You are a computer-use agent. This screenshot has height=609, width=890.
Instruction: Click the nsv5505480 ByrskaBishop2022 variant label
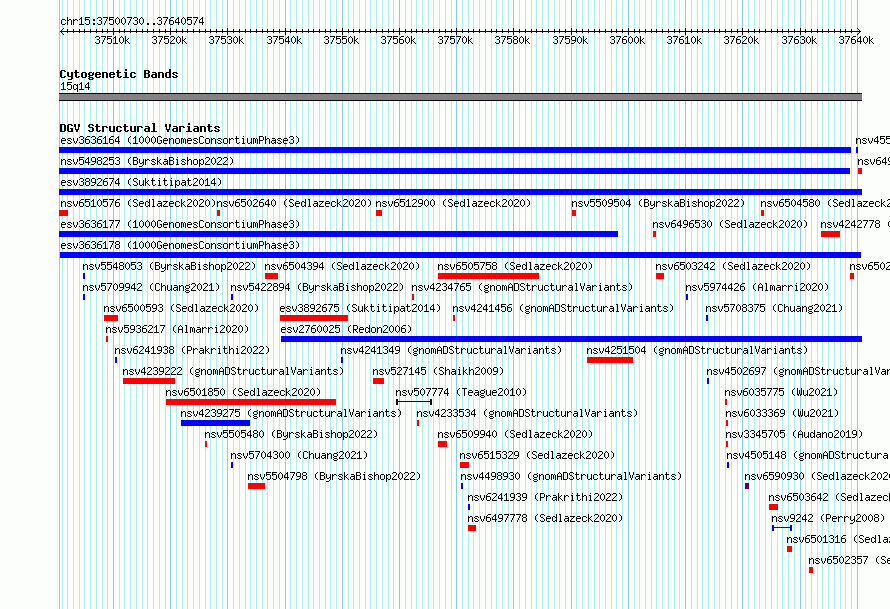(x=291, y=434)
